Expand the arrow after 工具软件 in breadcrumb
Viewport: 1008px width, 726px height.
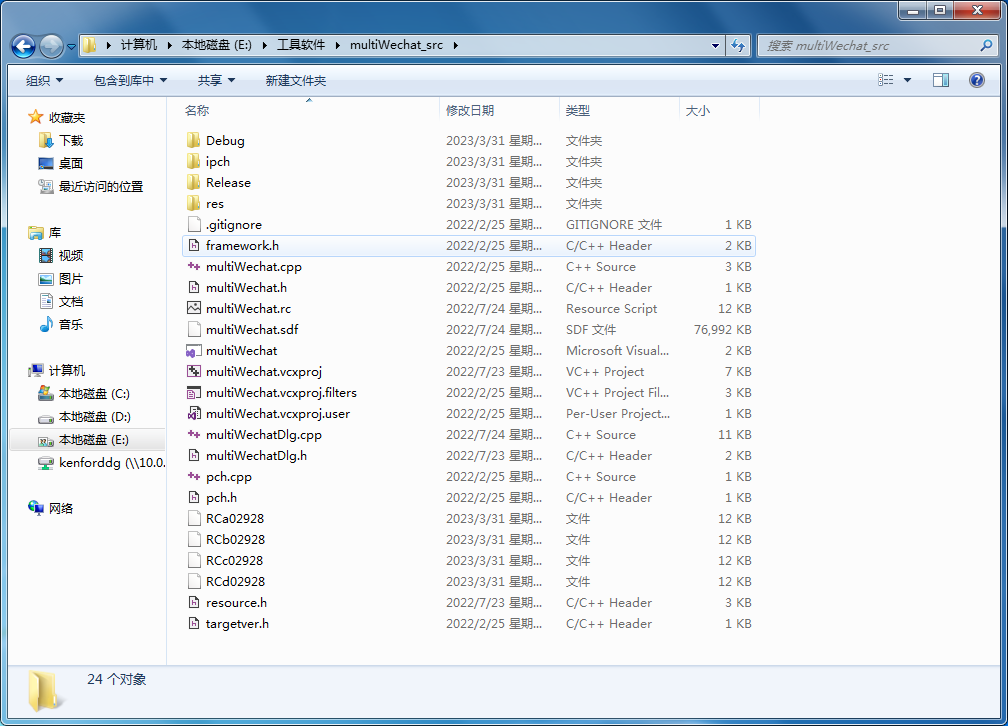click(337, 45)
